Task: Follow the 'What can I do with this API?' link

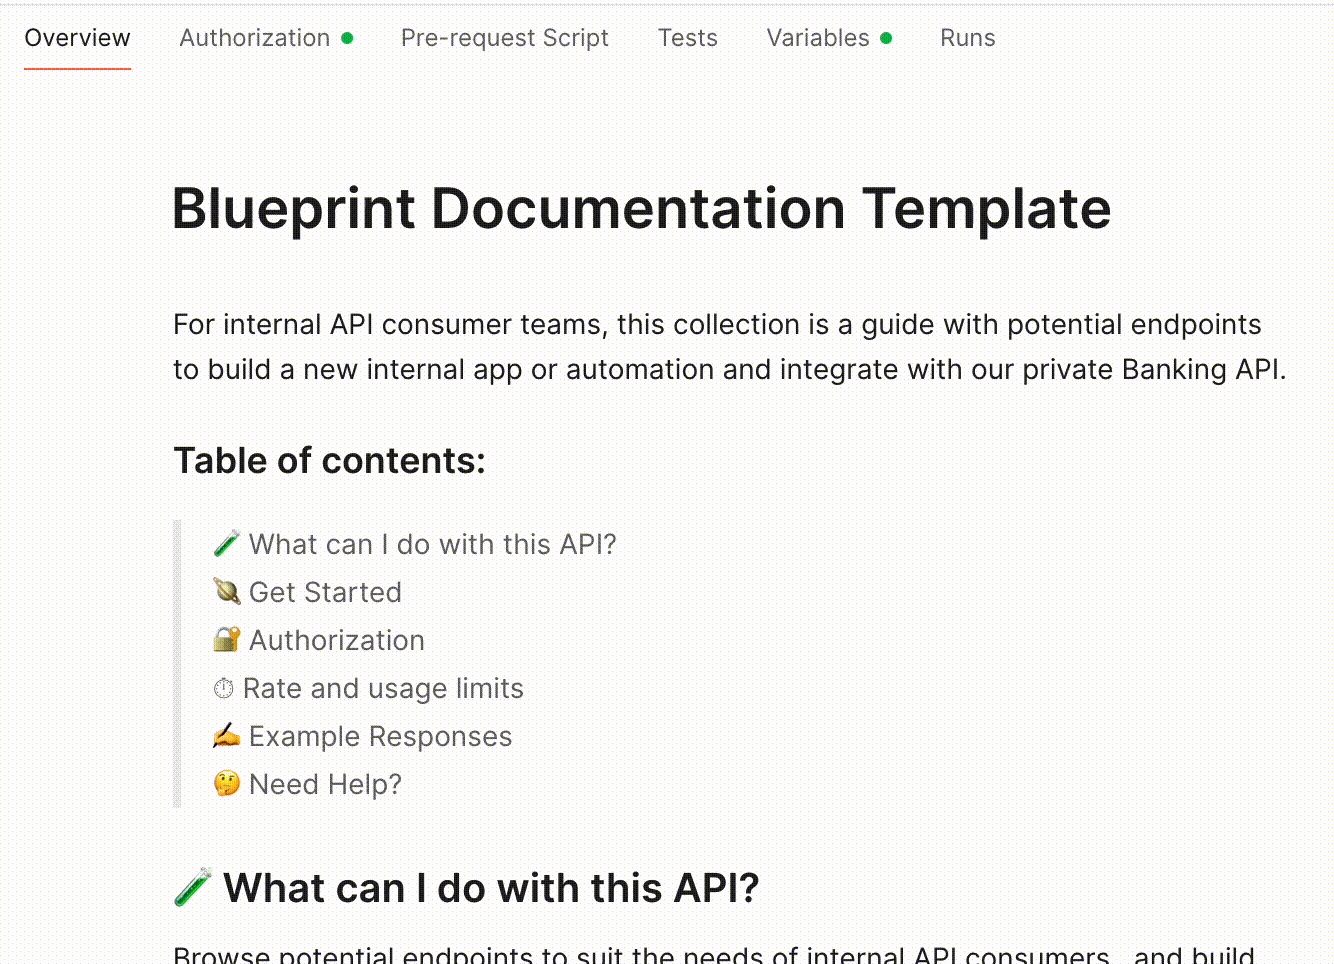Action: tap(433, 544)
